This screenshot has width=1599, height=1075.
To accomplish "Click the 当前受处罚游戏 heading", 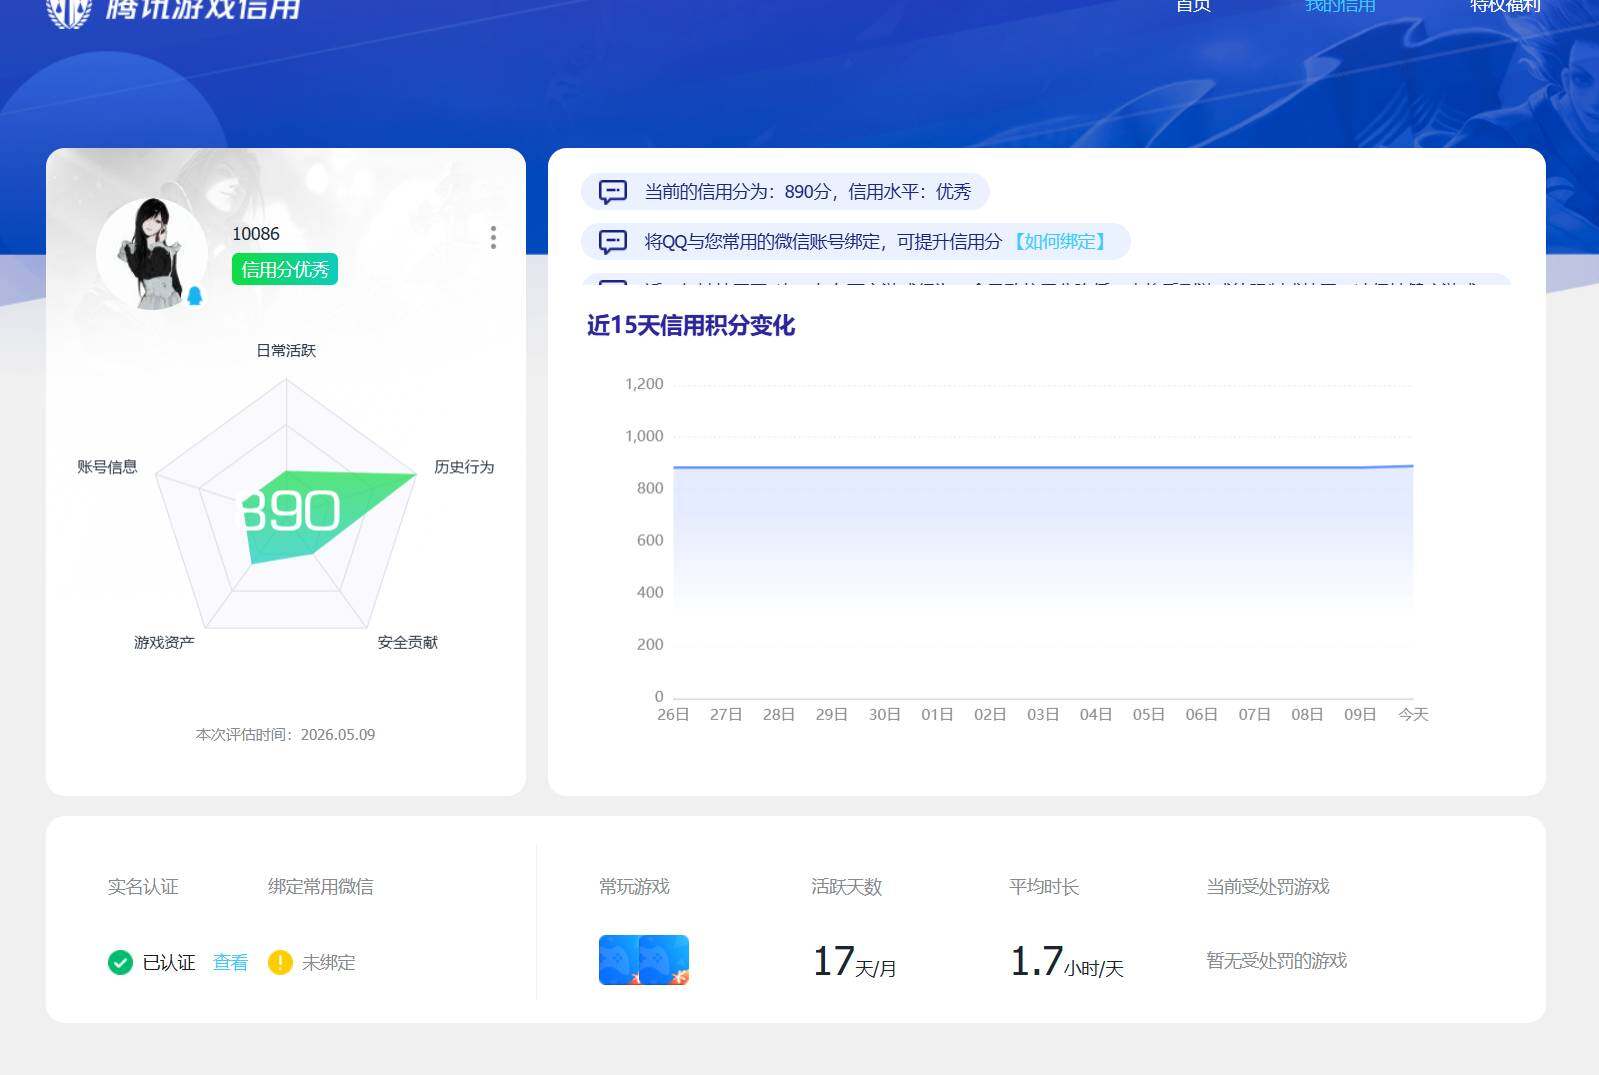I will [x=1268, y=887].
